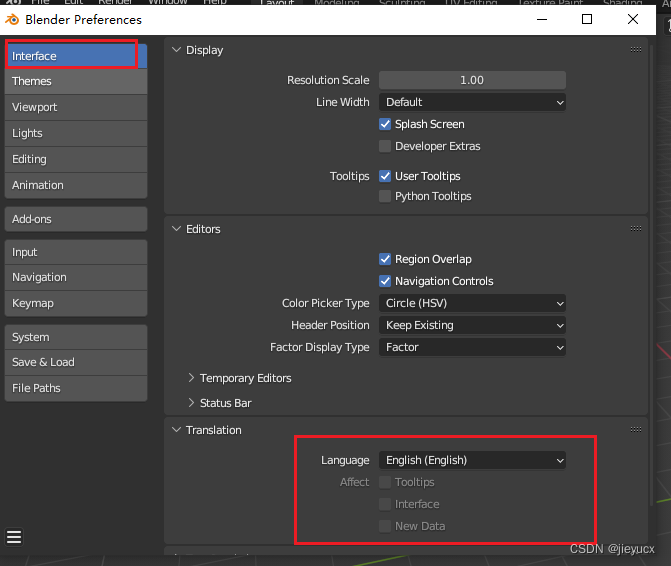Open the Add-ons section
The image size is (671, 566).
point(76,219)
